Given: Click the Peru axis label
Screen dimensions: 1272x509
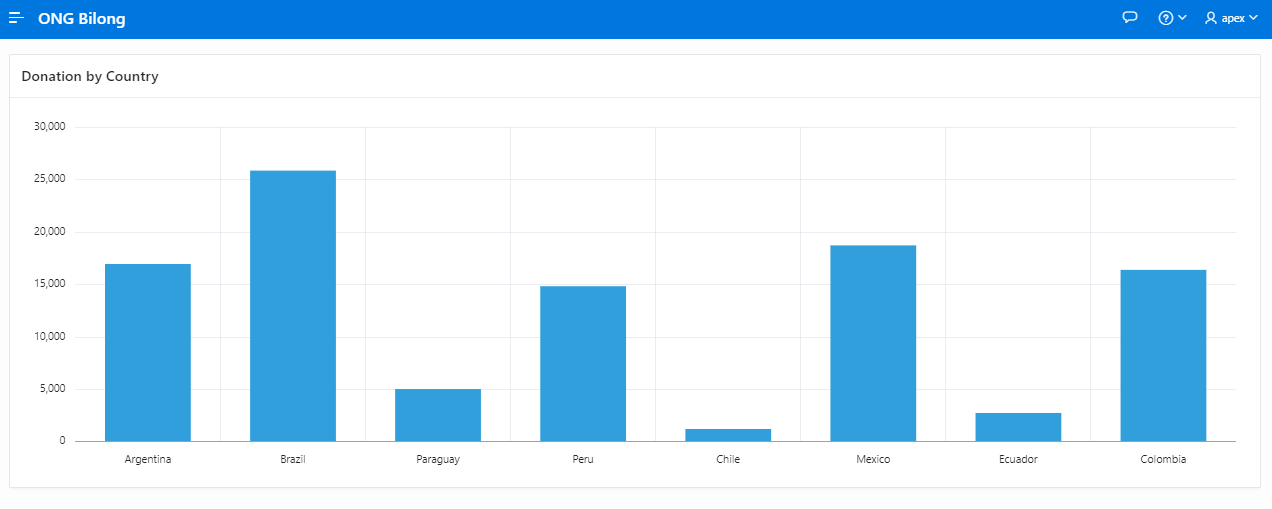Looking at the screenshot, I should pos(583,460).
